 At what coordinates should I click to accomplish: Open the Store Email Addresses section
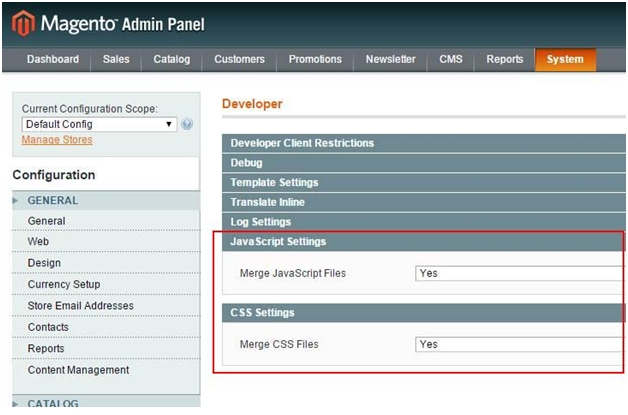(x=106, y=305)
